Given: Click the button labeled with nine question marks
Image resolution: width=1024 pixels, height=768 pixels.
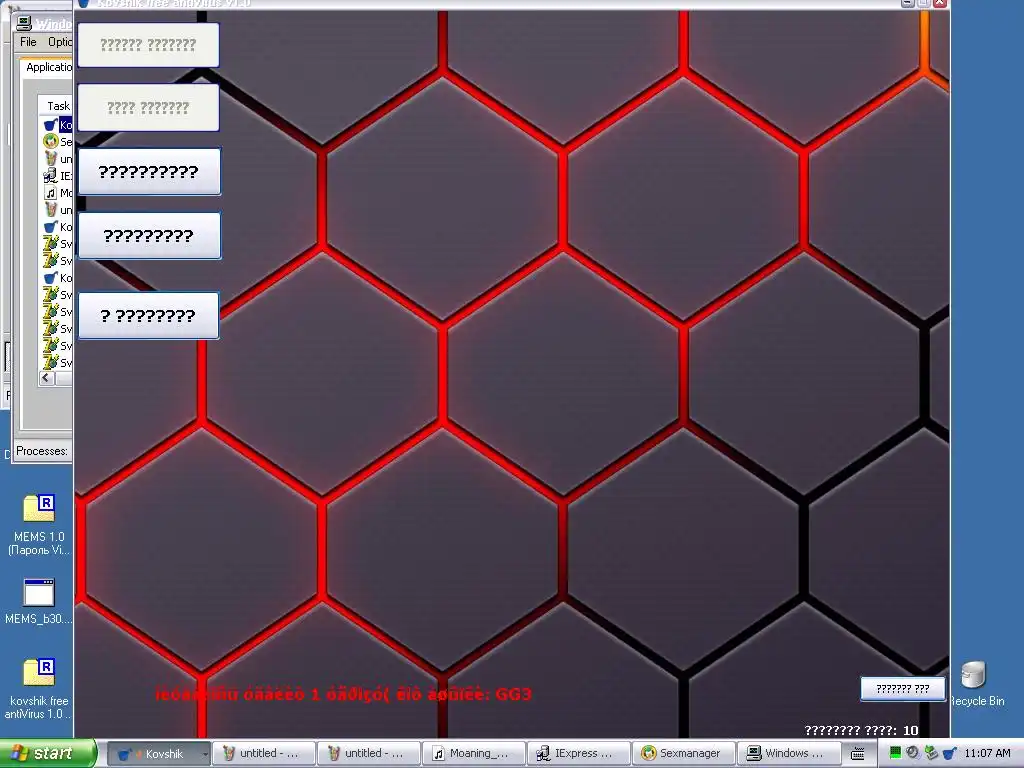Looking at the screenshot, I should tap(150, 236).
